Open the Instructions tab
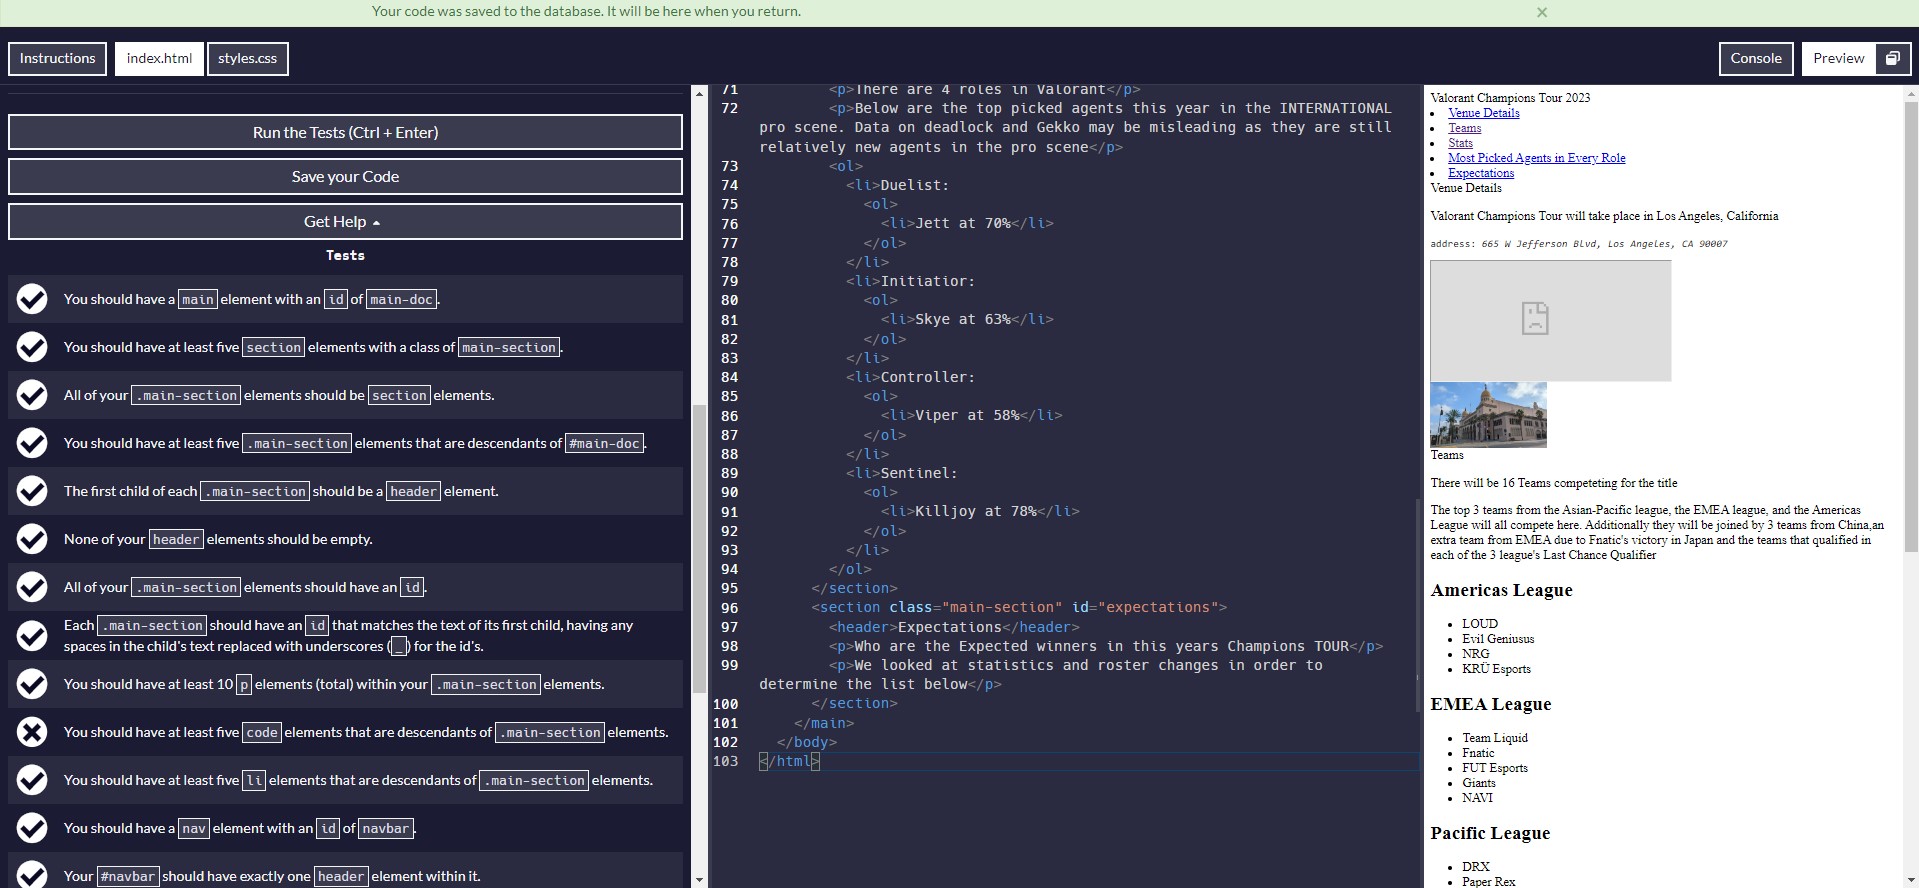This screenshot has width=1919, height=888. point(57,58)
